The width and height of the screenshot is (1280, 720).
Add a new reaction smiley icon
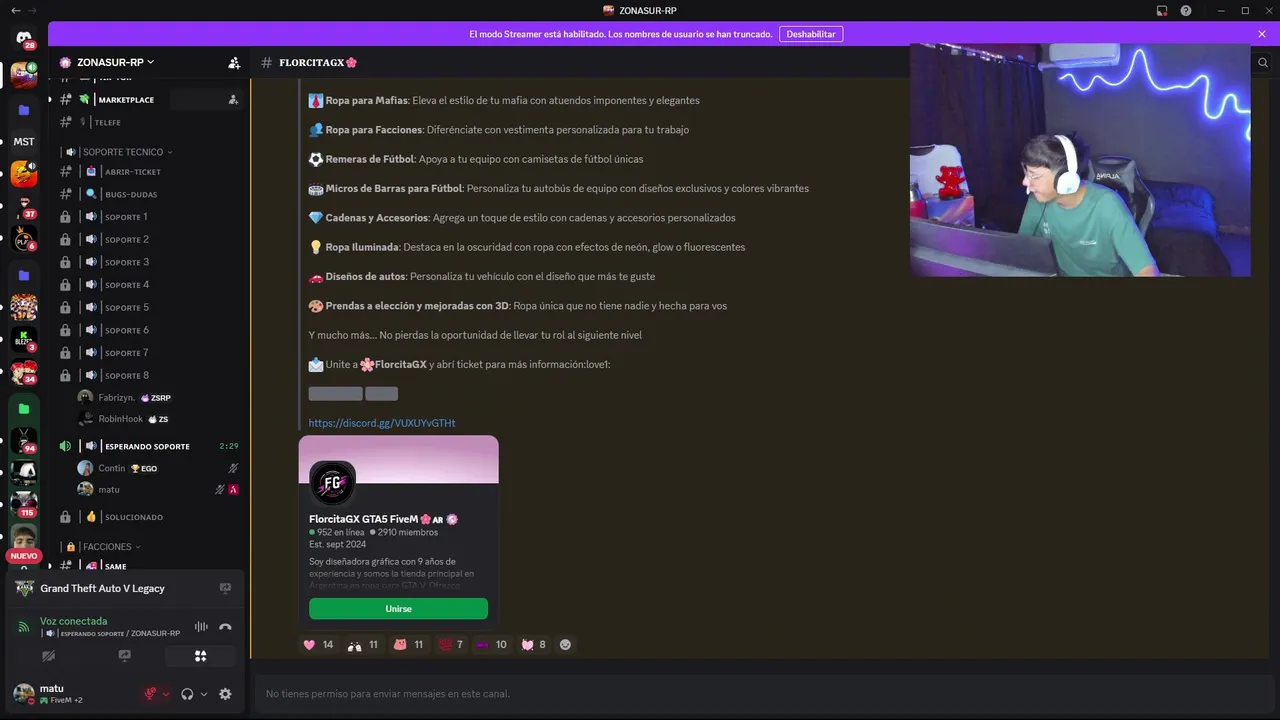click(x=565, y=645)
